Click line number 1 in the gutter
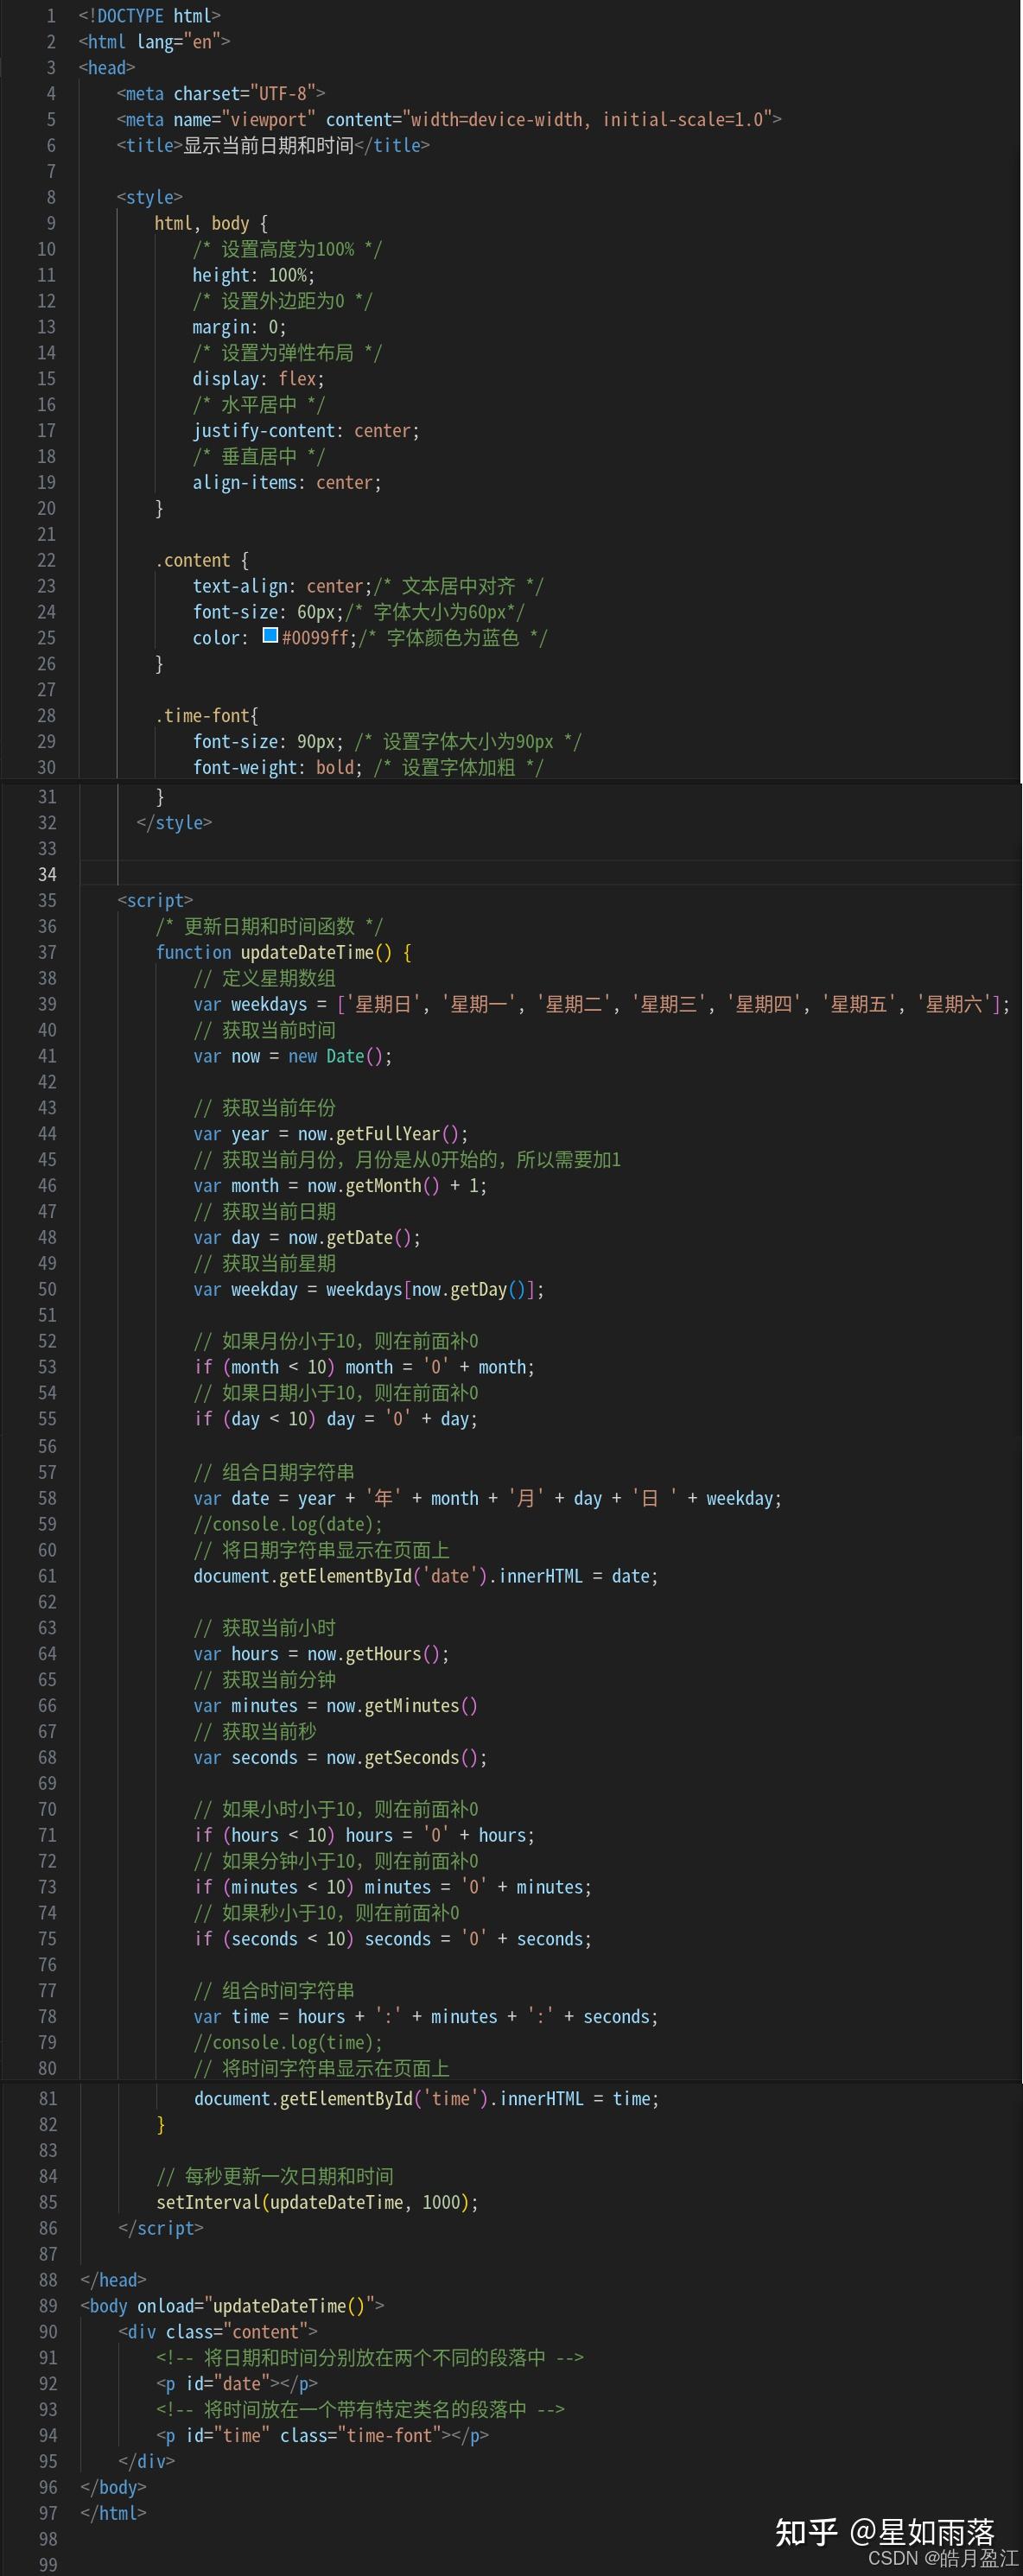This screenshot has height=2576, width=1023. [x=51, y=16]
